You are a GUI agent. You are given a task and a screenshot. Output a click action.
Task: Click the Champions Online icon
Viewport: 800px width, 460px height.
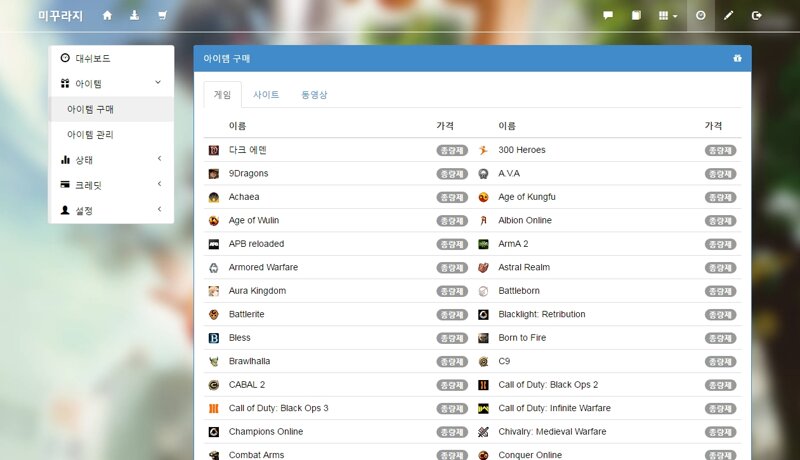pyautogui.click(x=214, y=431)
